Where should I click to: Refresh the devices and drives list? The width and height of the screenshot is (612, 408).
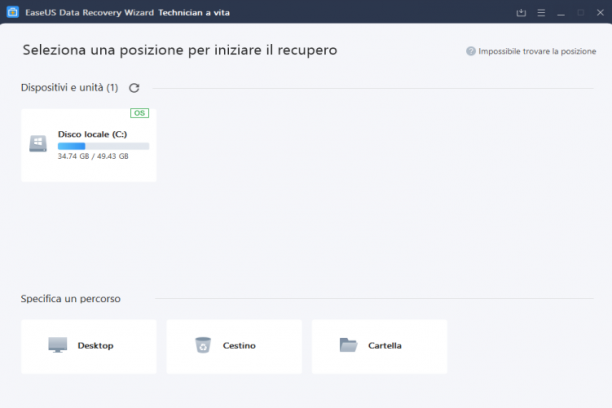tap(134, 88)
